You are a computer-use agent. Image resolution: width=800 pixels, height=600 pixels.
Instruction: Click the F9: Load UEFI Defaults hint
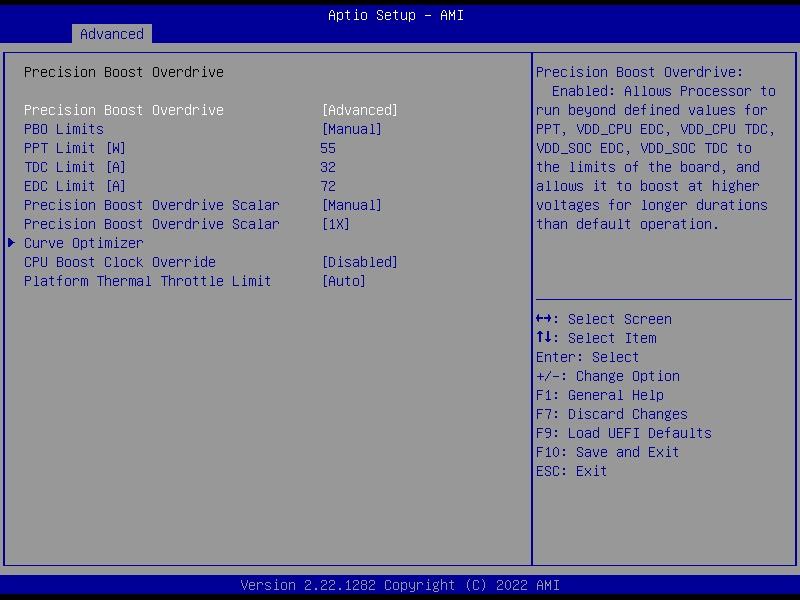(623, 433)
